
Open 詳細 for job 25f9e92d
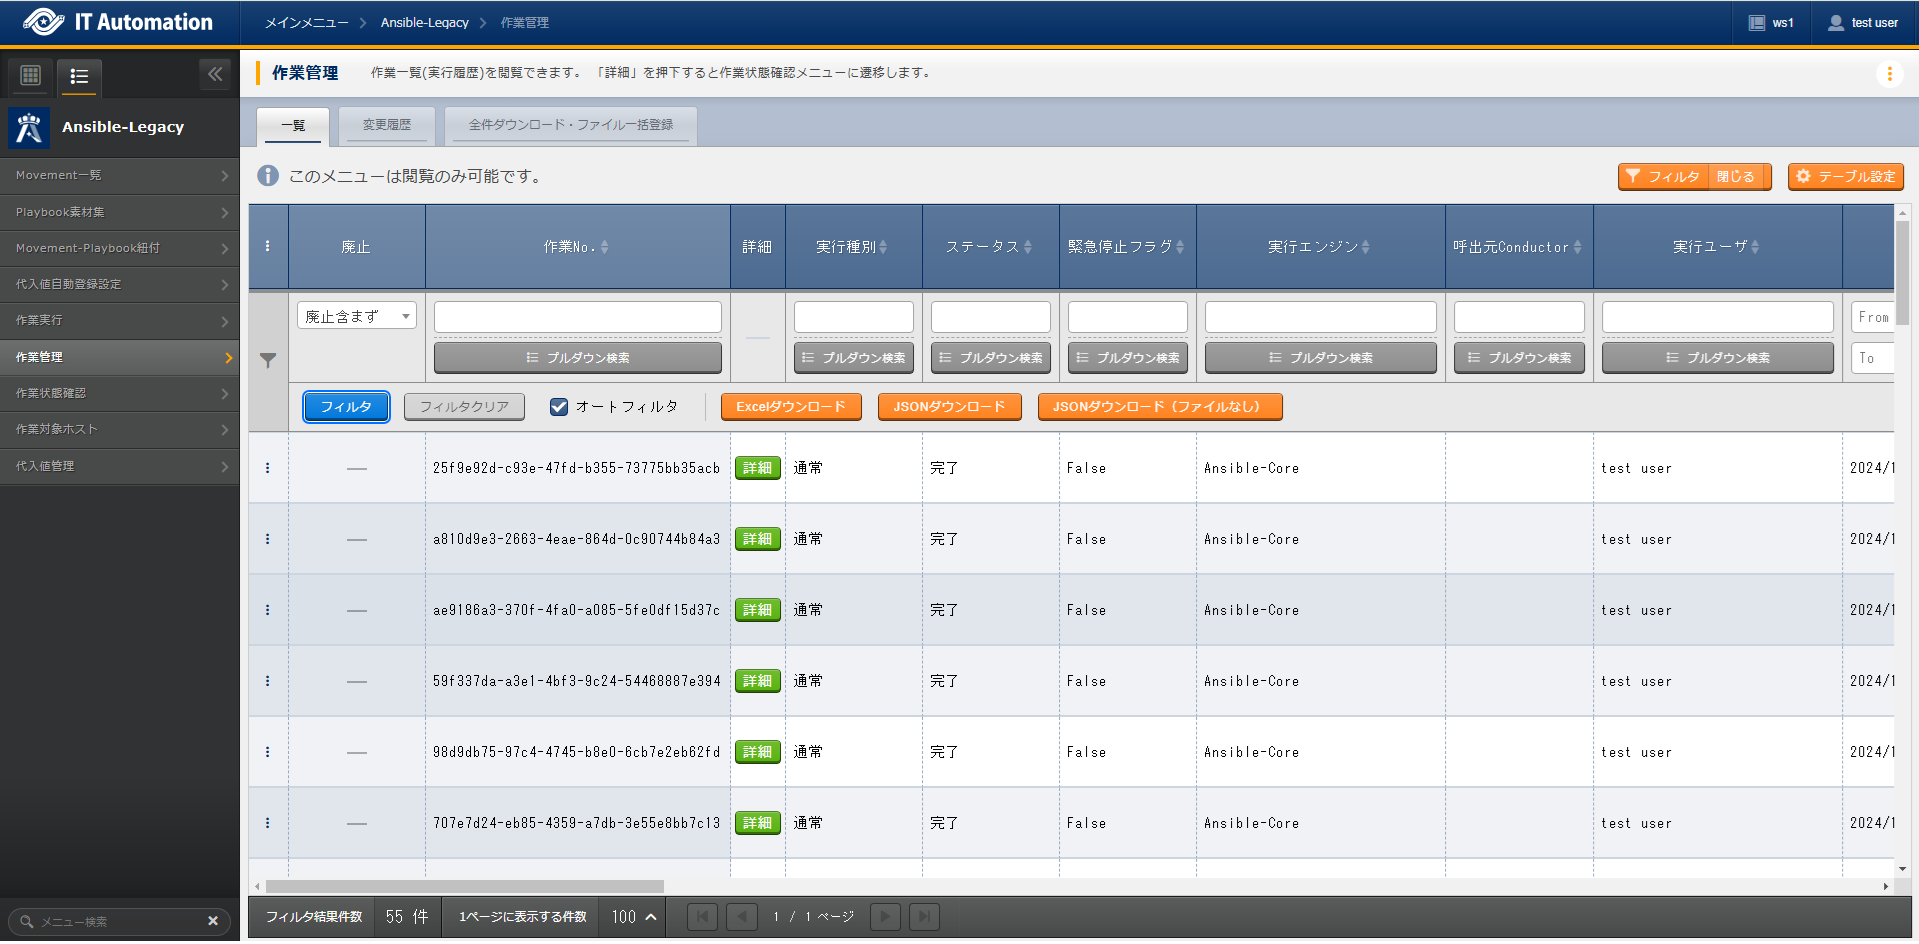757,468
